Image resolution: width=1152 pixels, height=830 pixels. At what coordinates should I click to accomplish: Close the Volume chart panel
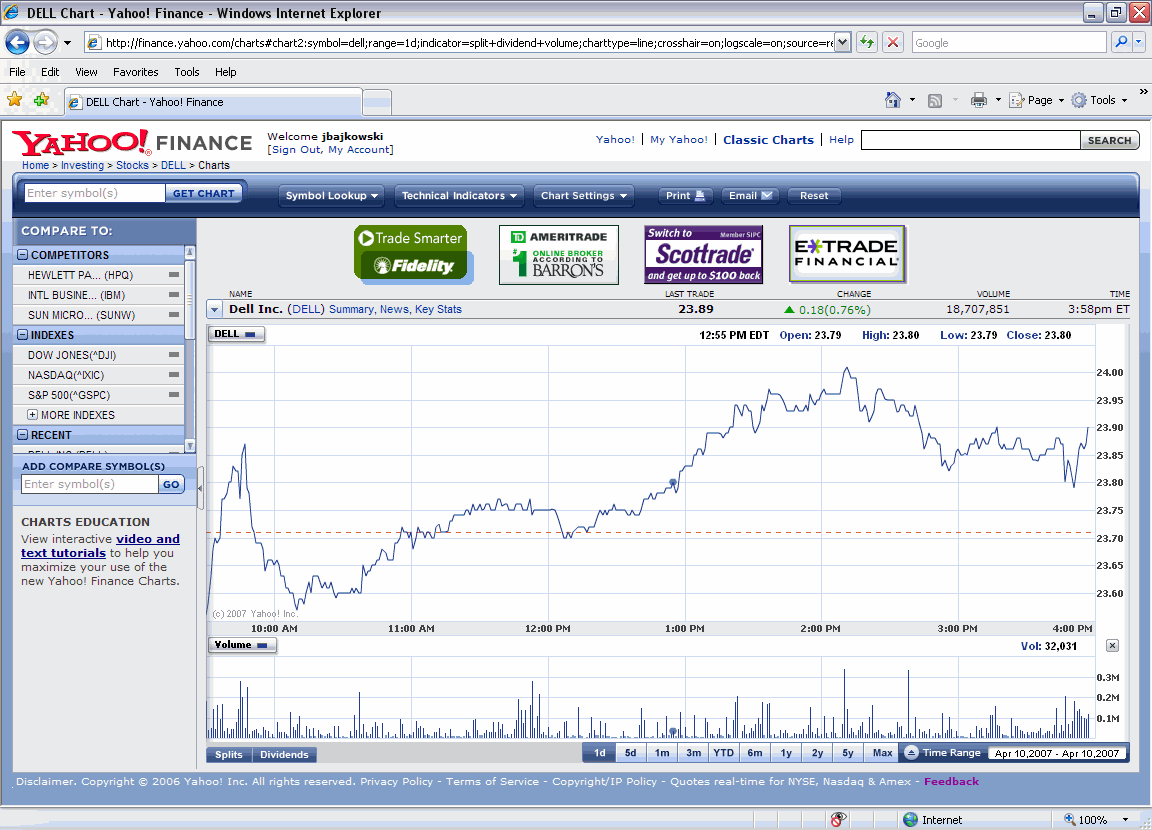(x=1112, y=646)
